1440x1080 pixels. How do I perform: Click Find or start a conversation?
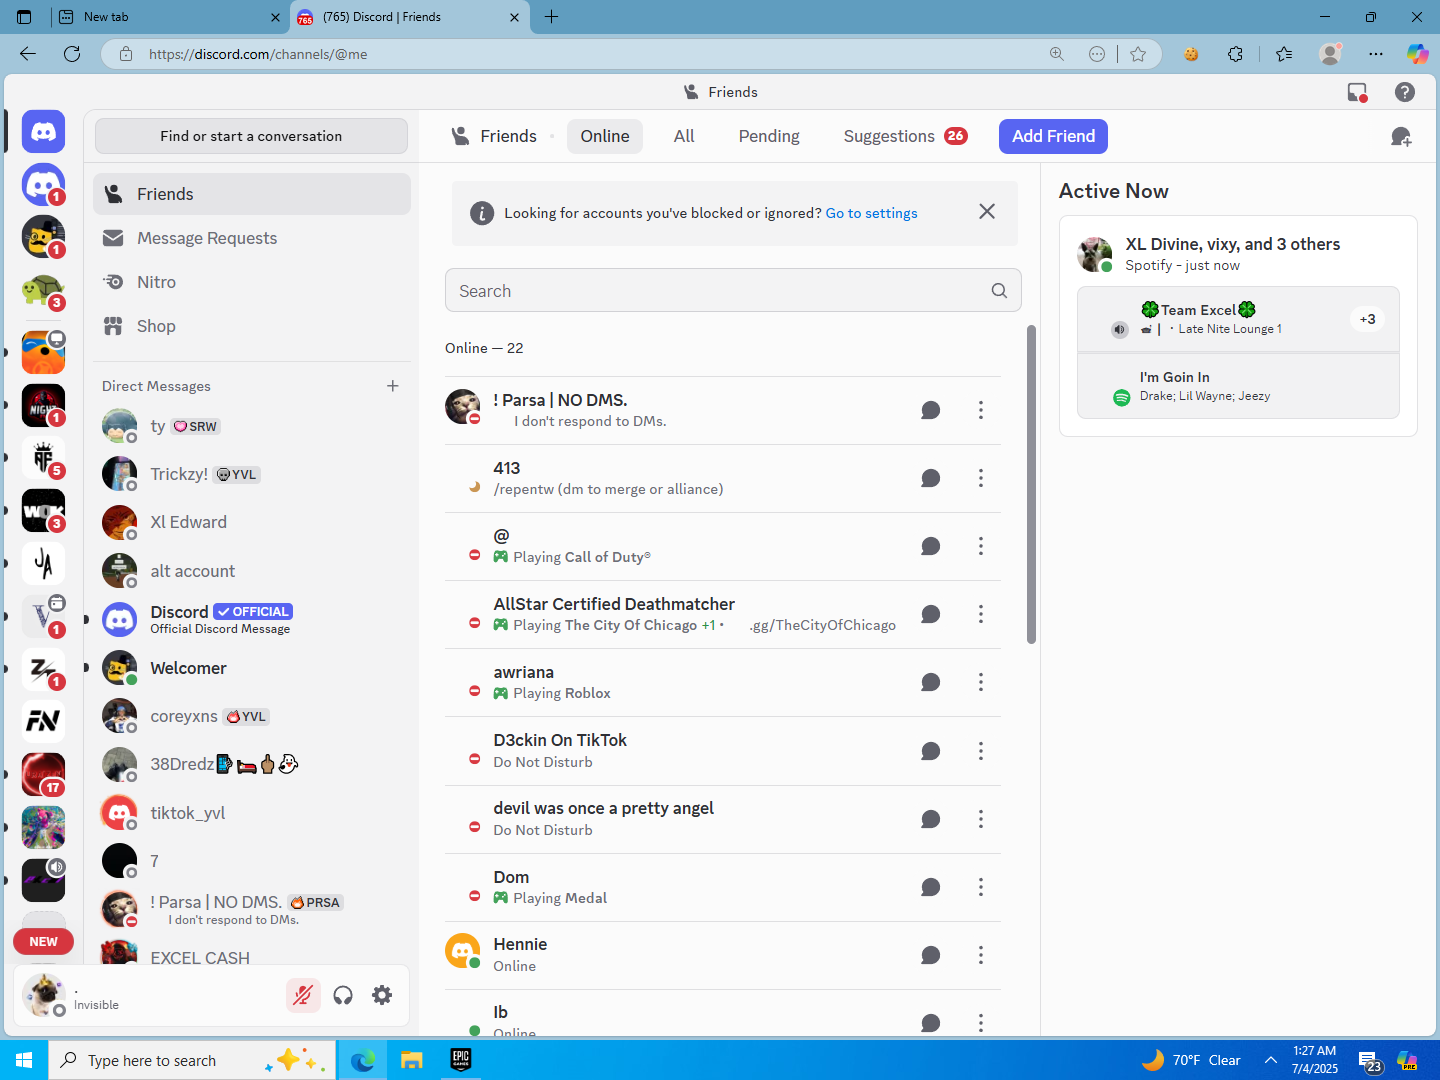point(251,136)
